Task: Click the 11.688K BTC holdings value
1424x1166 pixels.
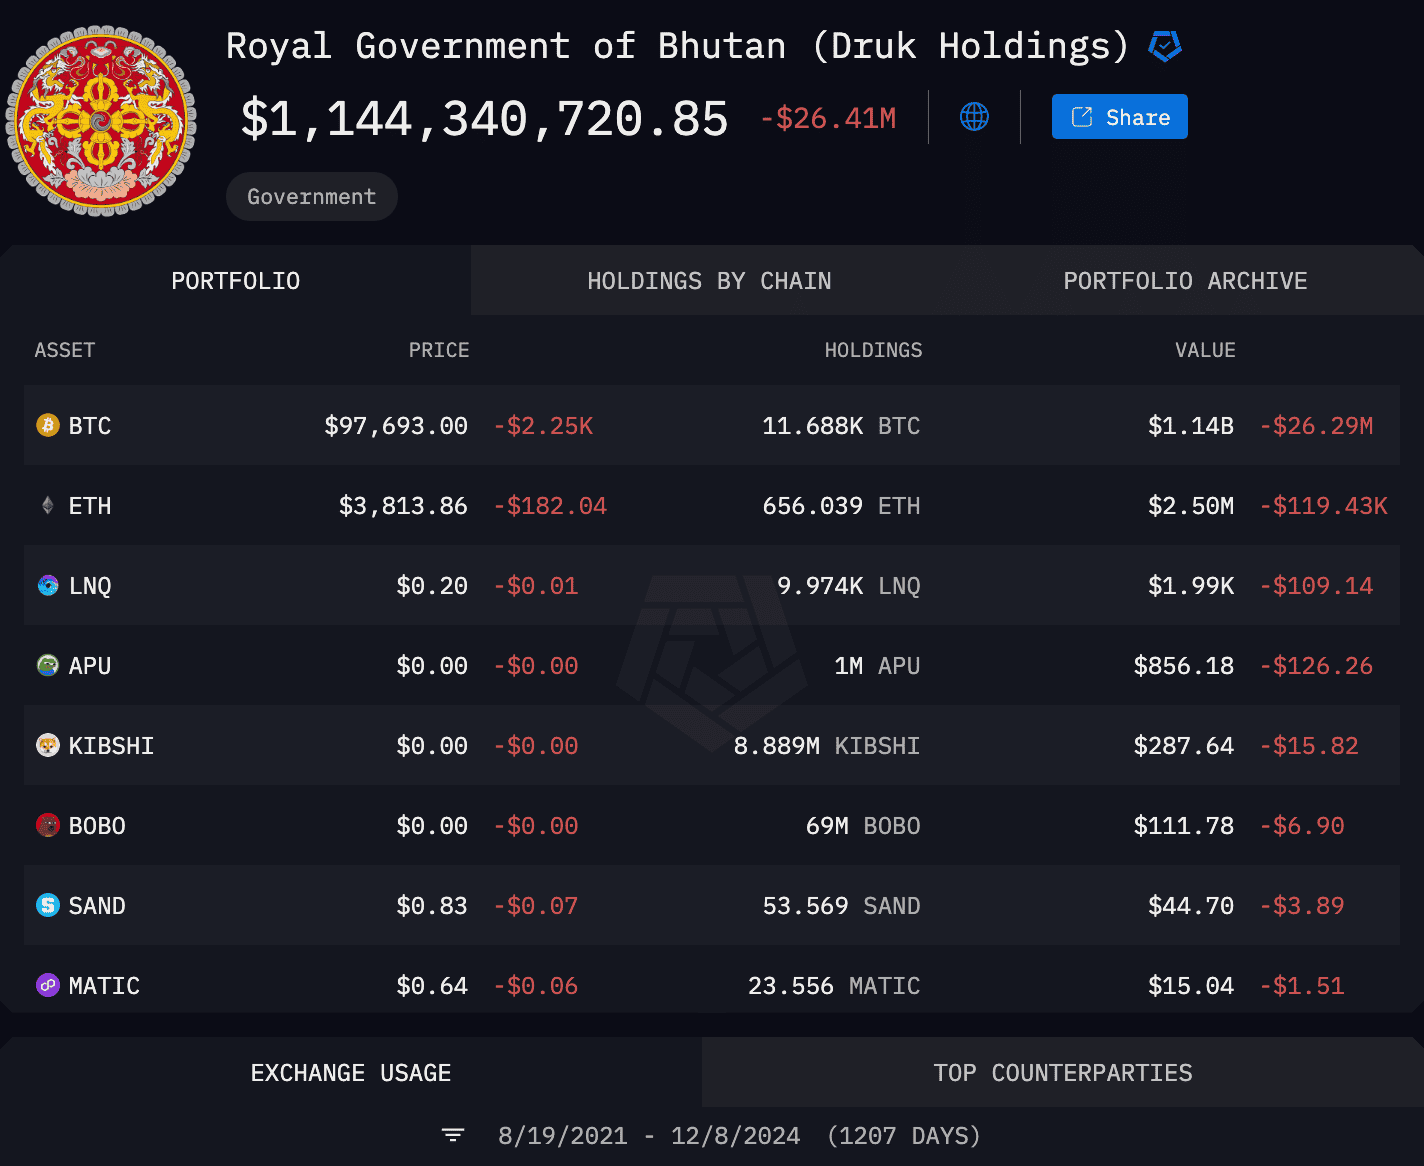Action: (x=841, y=426)
